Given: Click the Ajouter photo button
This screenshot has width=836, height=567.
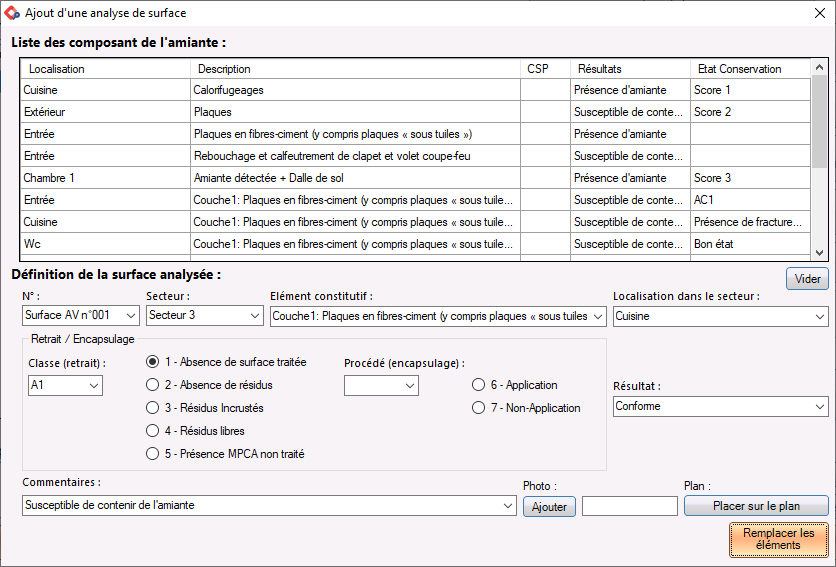Looking at the screenshot, I should pos(549,506).
